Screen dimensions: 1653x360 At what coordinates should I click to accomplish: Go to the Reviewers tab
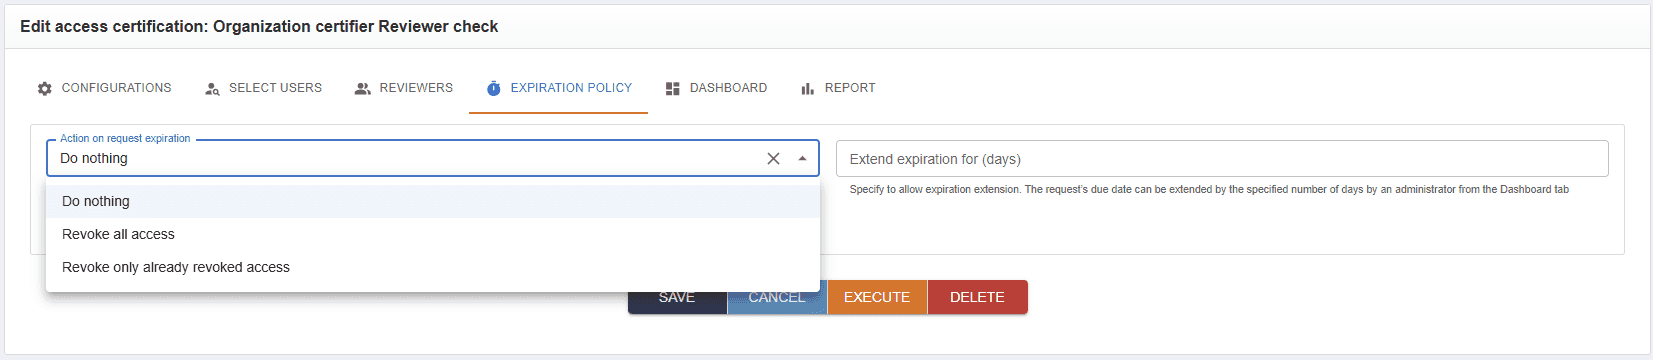coord(403,88)
